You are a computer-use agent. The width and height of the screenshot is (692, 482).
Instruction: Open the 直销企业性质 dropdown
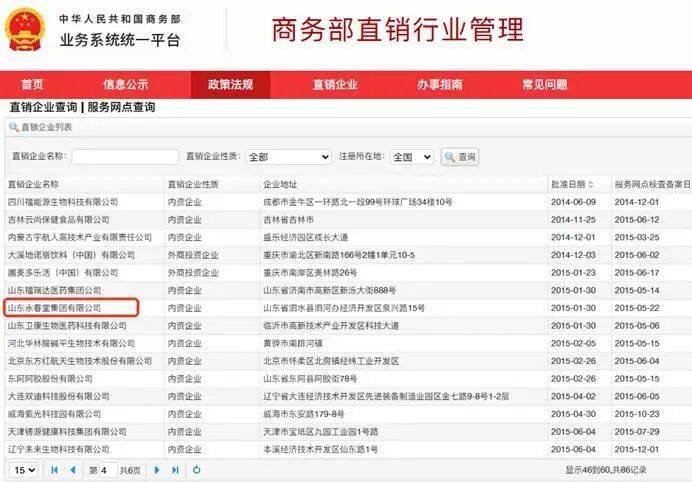click(289, 157)
